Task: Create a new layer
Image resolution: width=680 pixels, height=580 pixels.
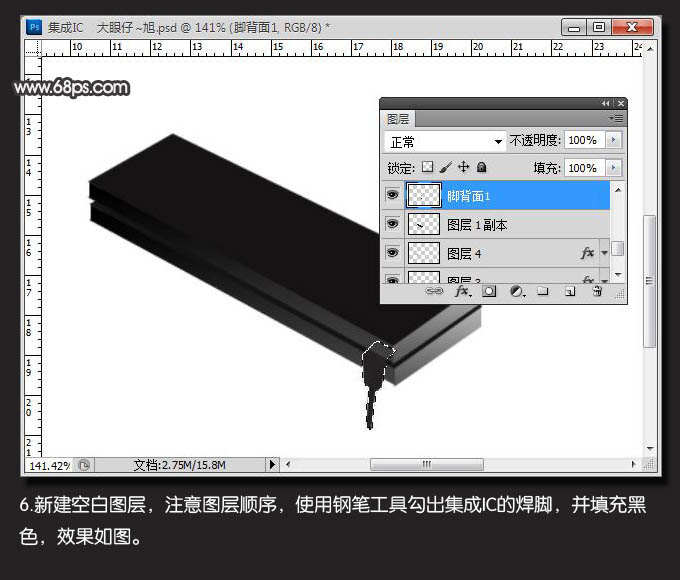Action: (x=570, y=291)
